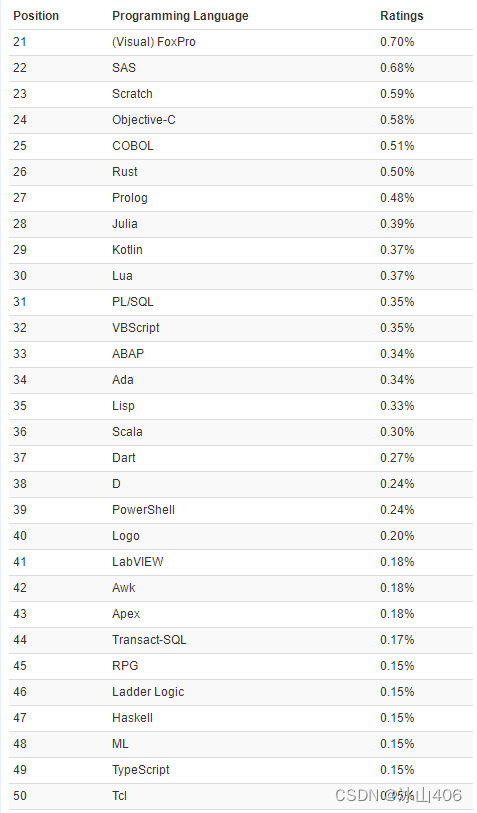Image resolution: width=477 pixels, height=813 pixels.
Task: Click the Position column header
Action: pos(36,16)
